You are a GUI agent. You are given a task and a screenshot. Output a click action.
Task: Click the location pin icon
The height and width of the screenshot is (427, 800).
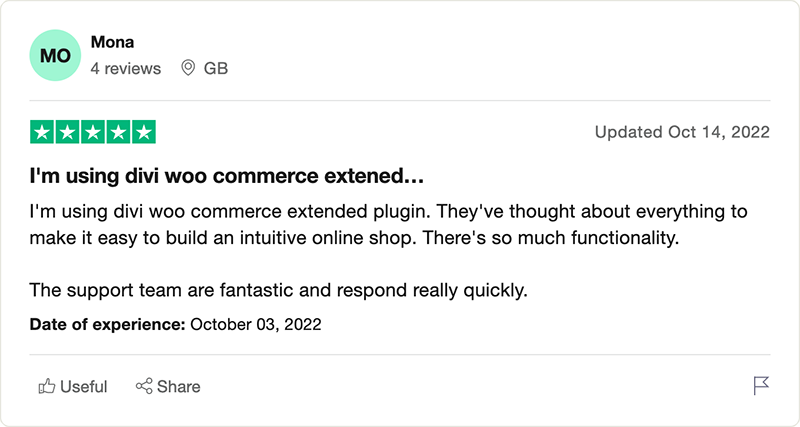click(188, 68)
